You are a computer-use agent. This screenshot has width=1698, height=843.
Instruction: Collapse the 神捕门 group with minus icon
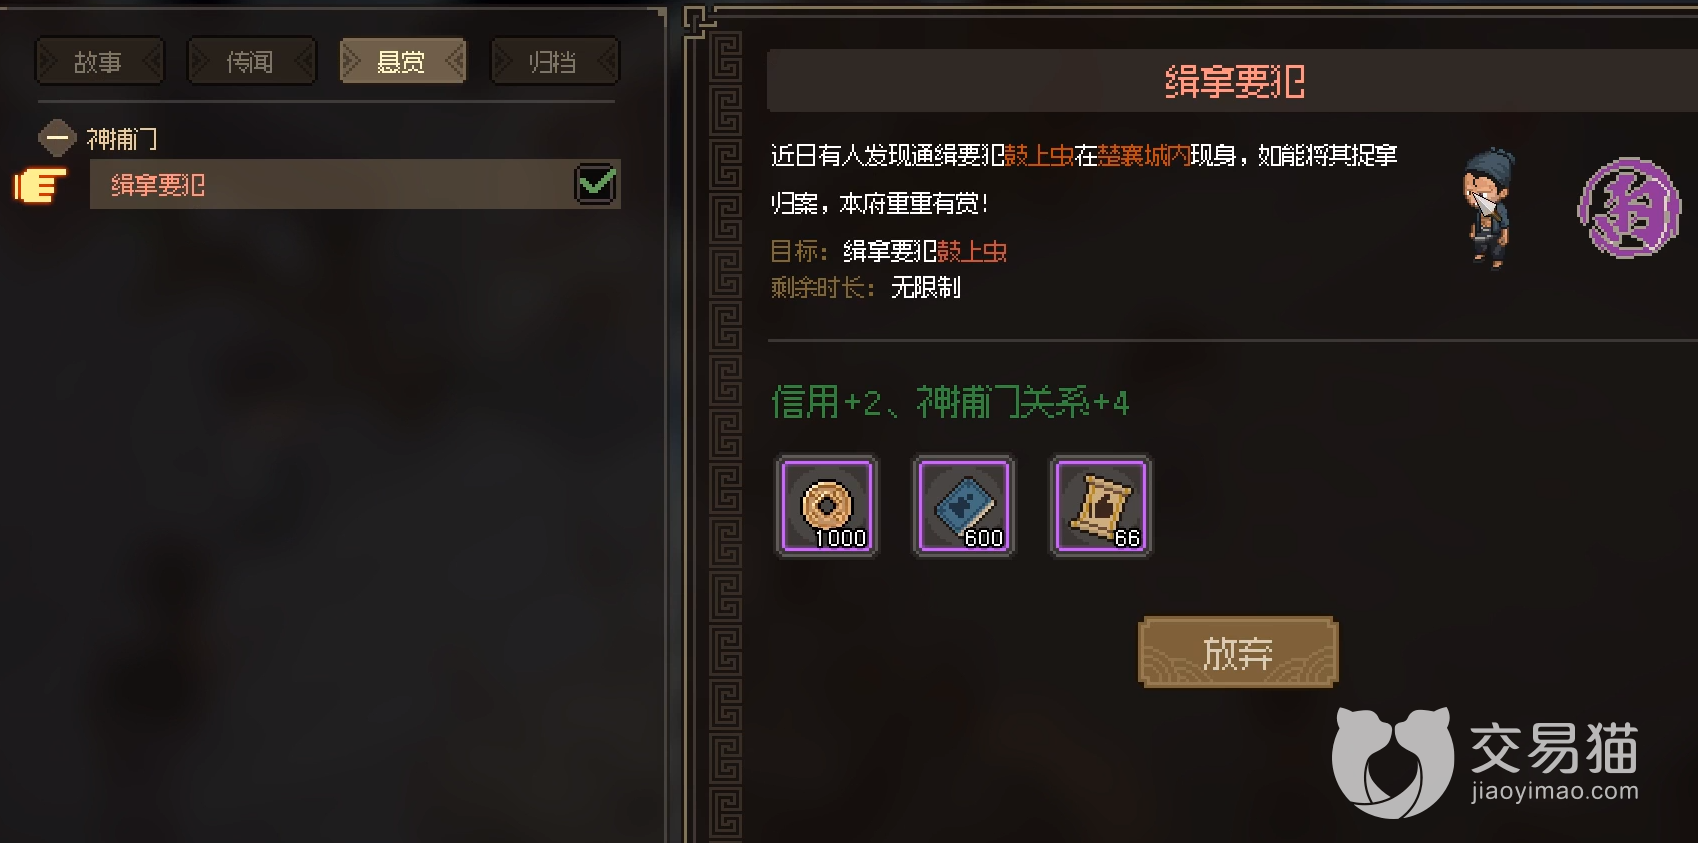pos(57,138)
